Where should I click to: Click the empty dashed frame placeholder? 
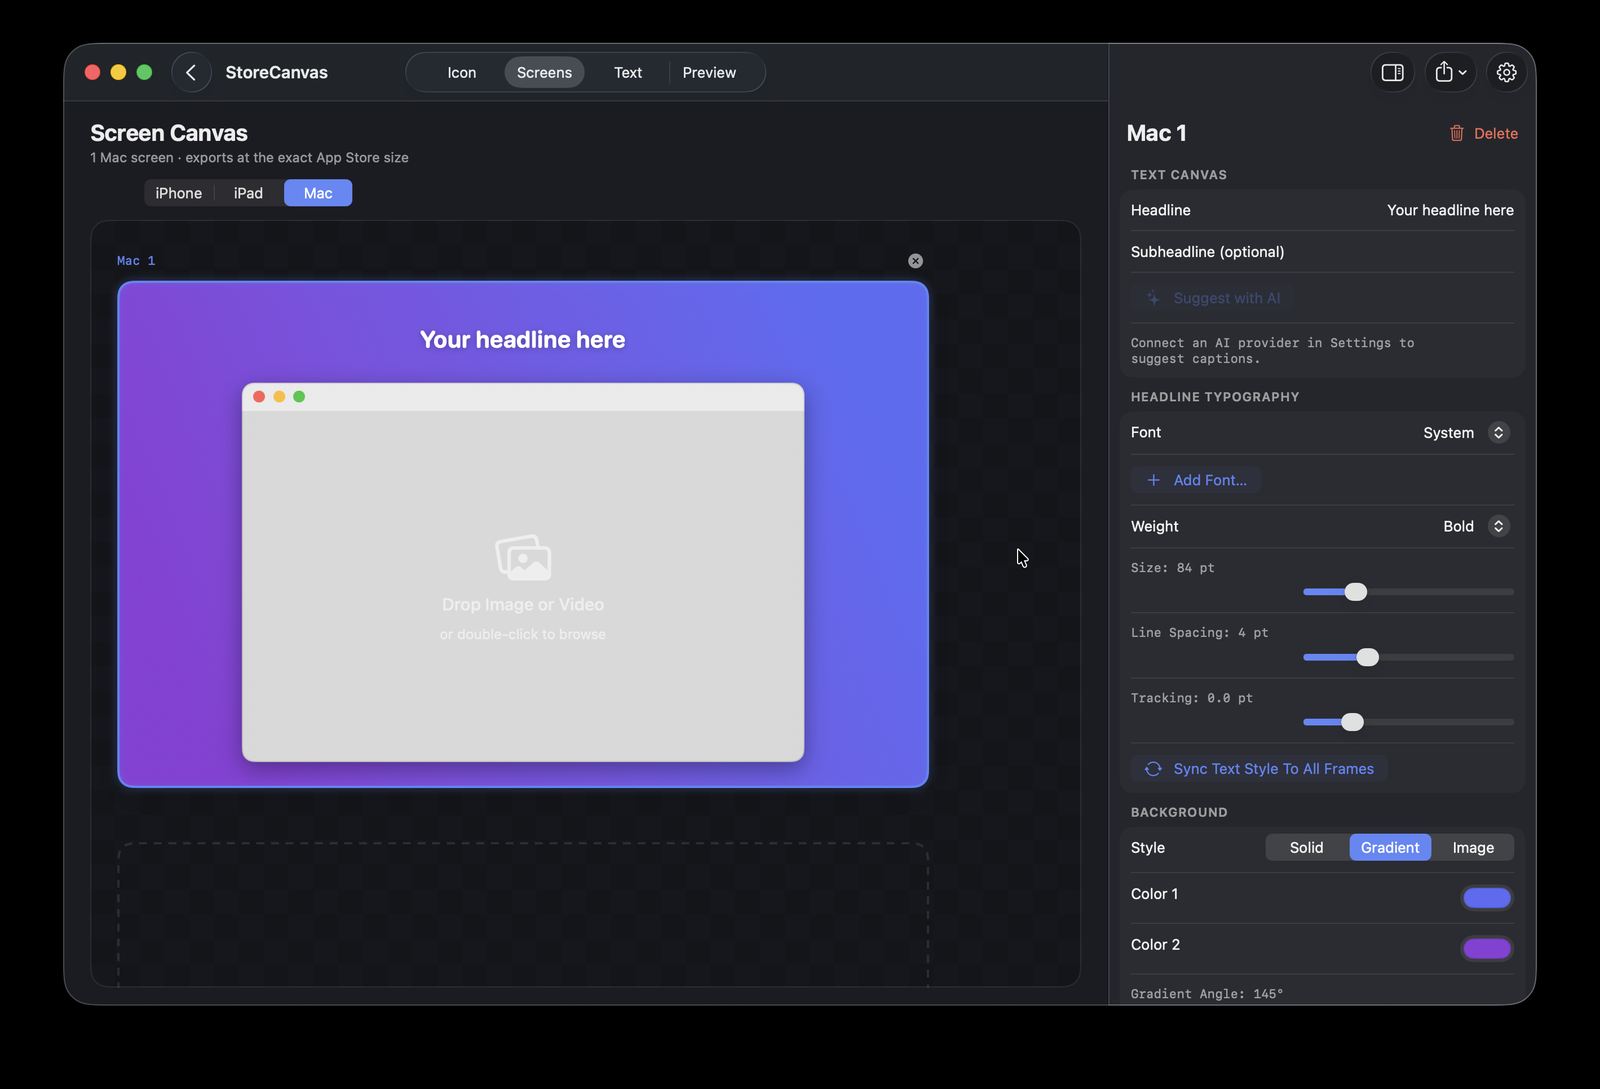(x=523, y=915)
